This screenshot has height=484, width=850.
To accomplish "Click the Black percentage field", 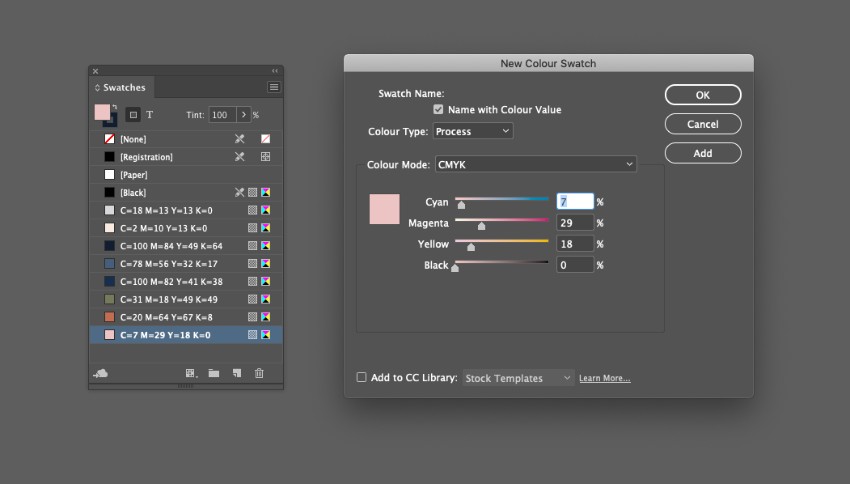I will tap(575, 265).
